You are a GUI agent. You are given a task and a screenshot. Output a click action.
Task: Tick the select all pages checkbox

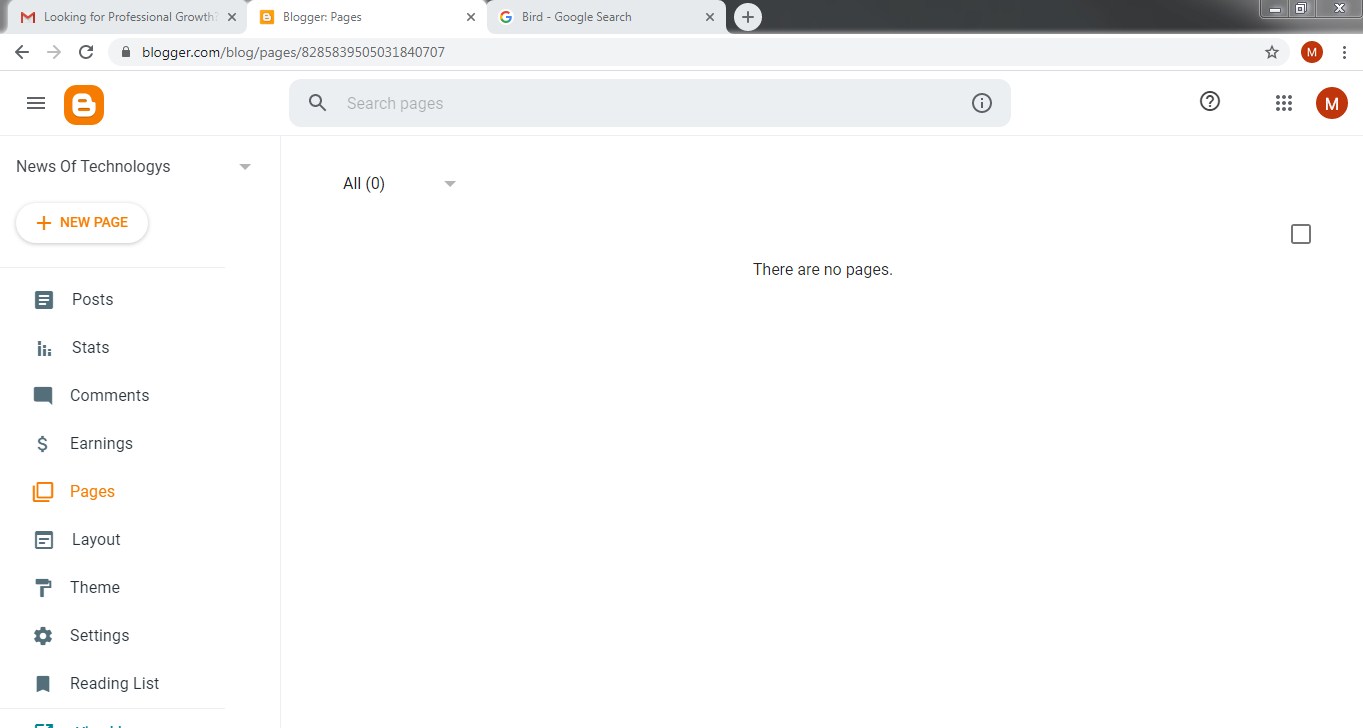(1301, 234)
